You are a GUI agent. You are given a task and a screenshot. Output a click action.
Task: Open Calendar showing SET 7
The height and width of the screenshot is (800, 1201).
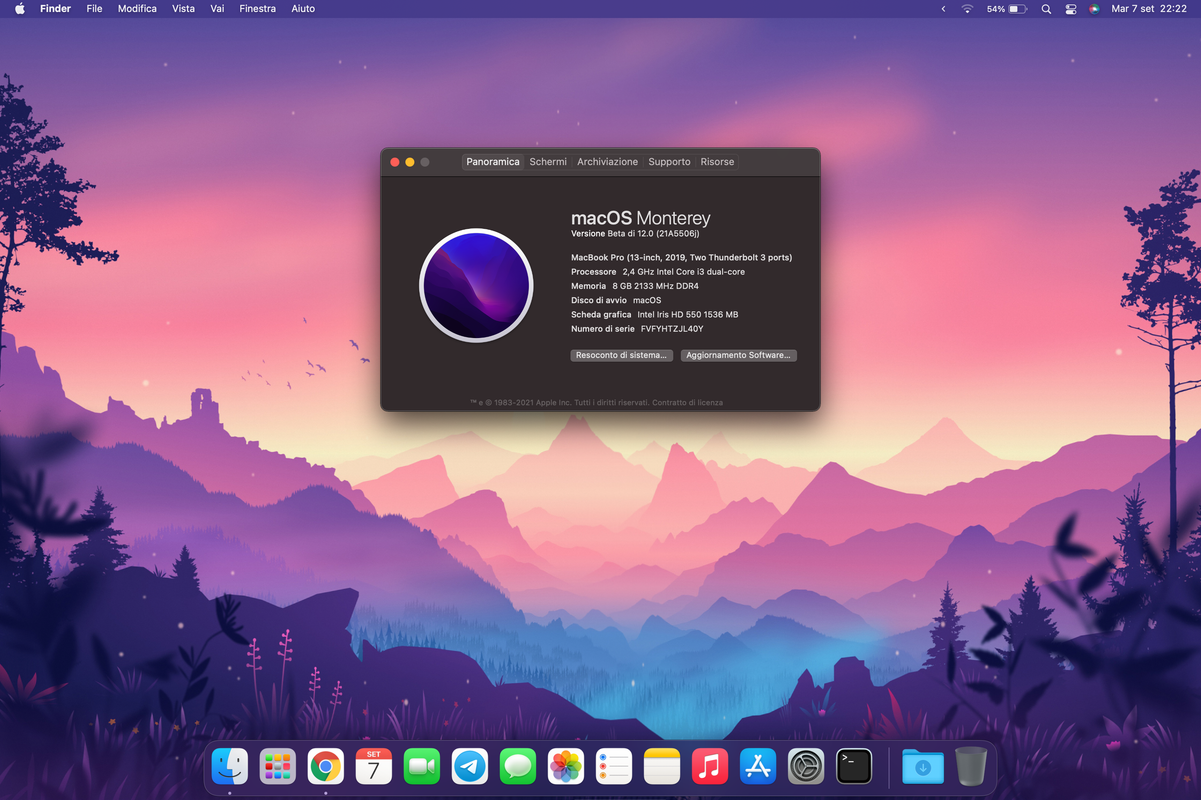(374, 767)
